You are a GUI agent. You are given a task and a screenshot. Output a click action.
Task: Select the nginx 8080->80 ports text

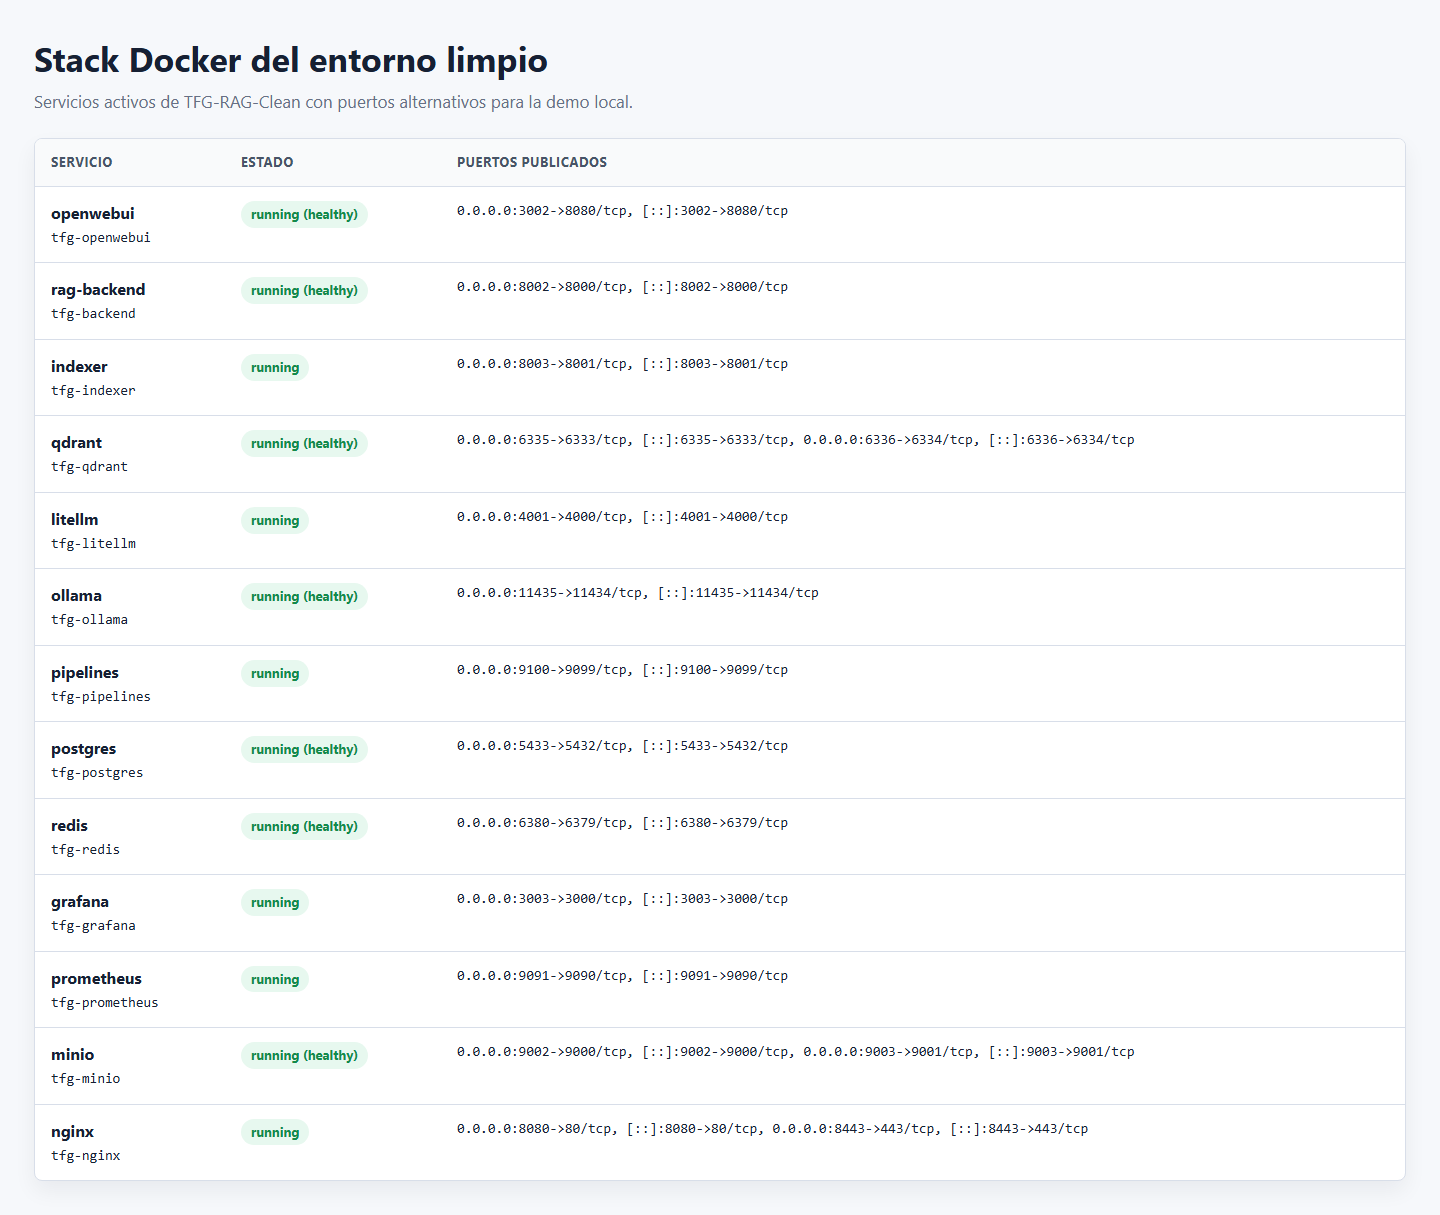pos(773,1129)
